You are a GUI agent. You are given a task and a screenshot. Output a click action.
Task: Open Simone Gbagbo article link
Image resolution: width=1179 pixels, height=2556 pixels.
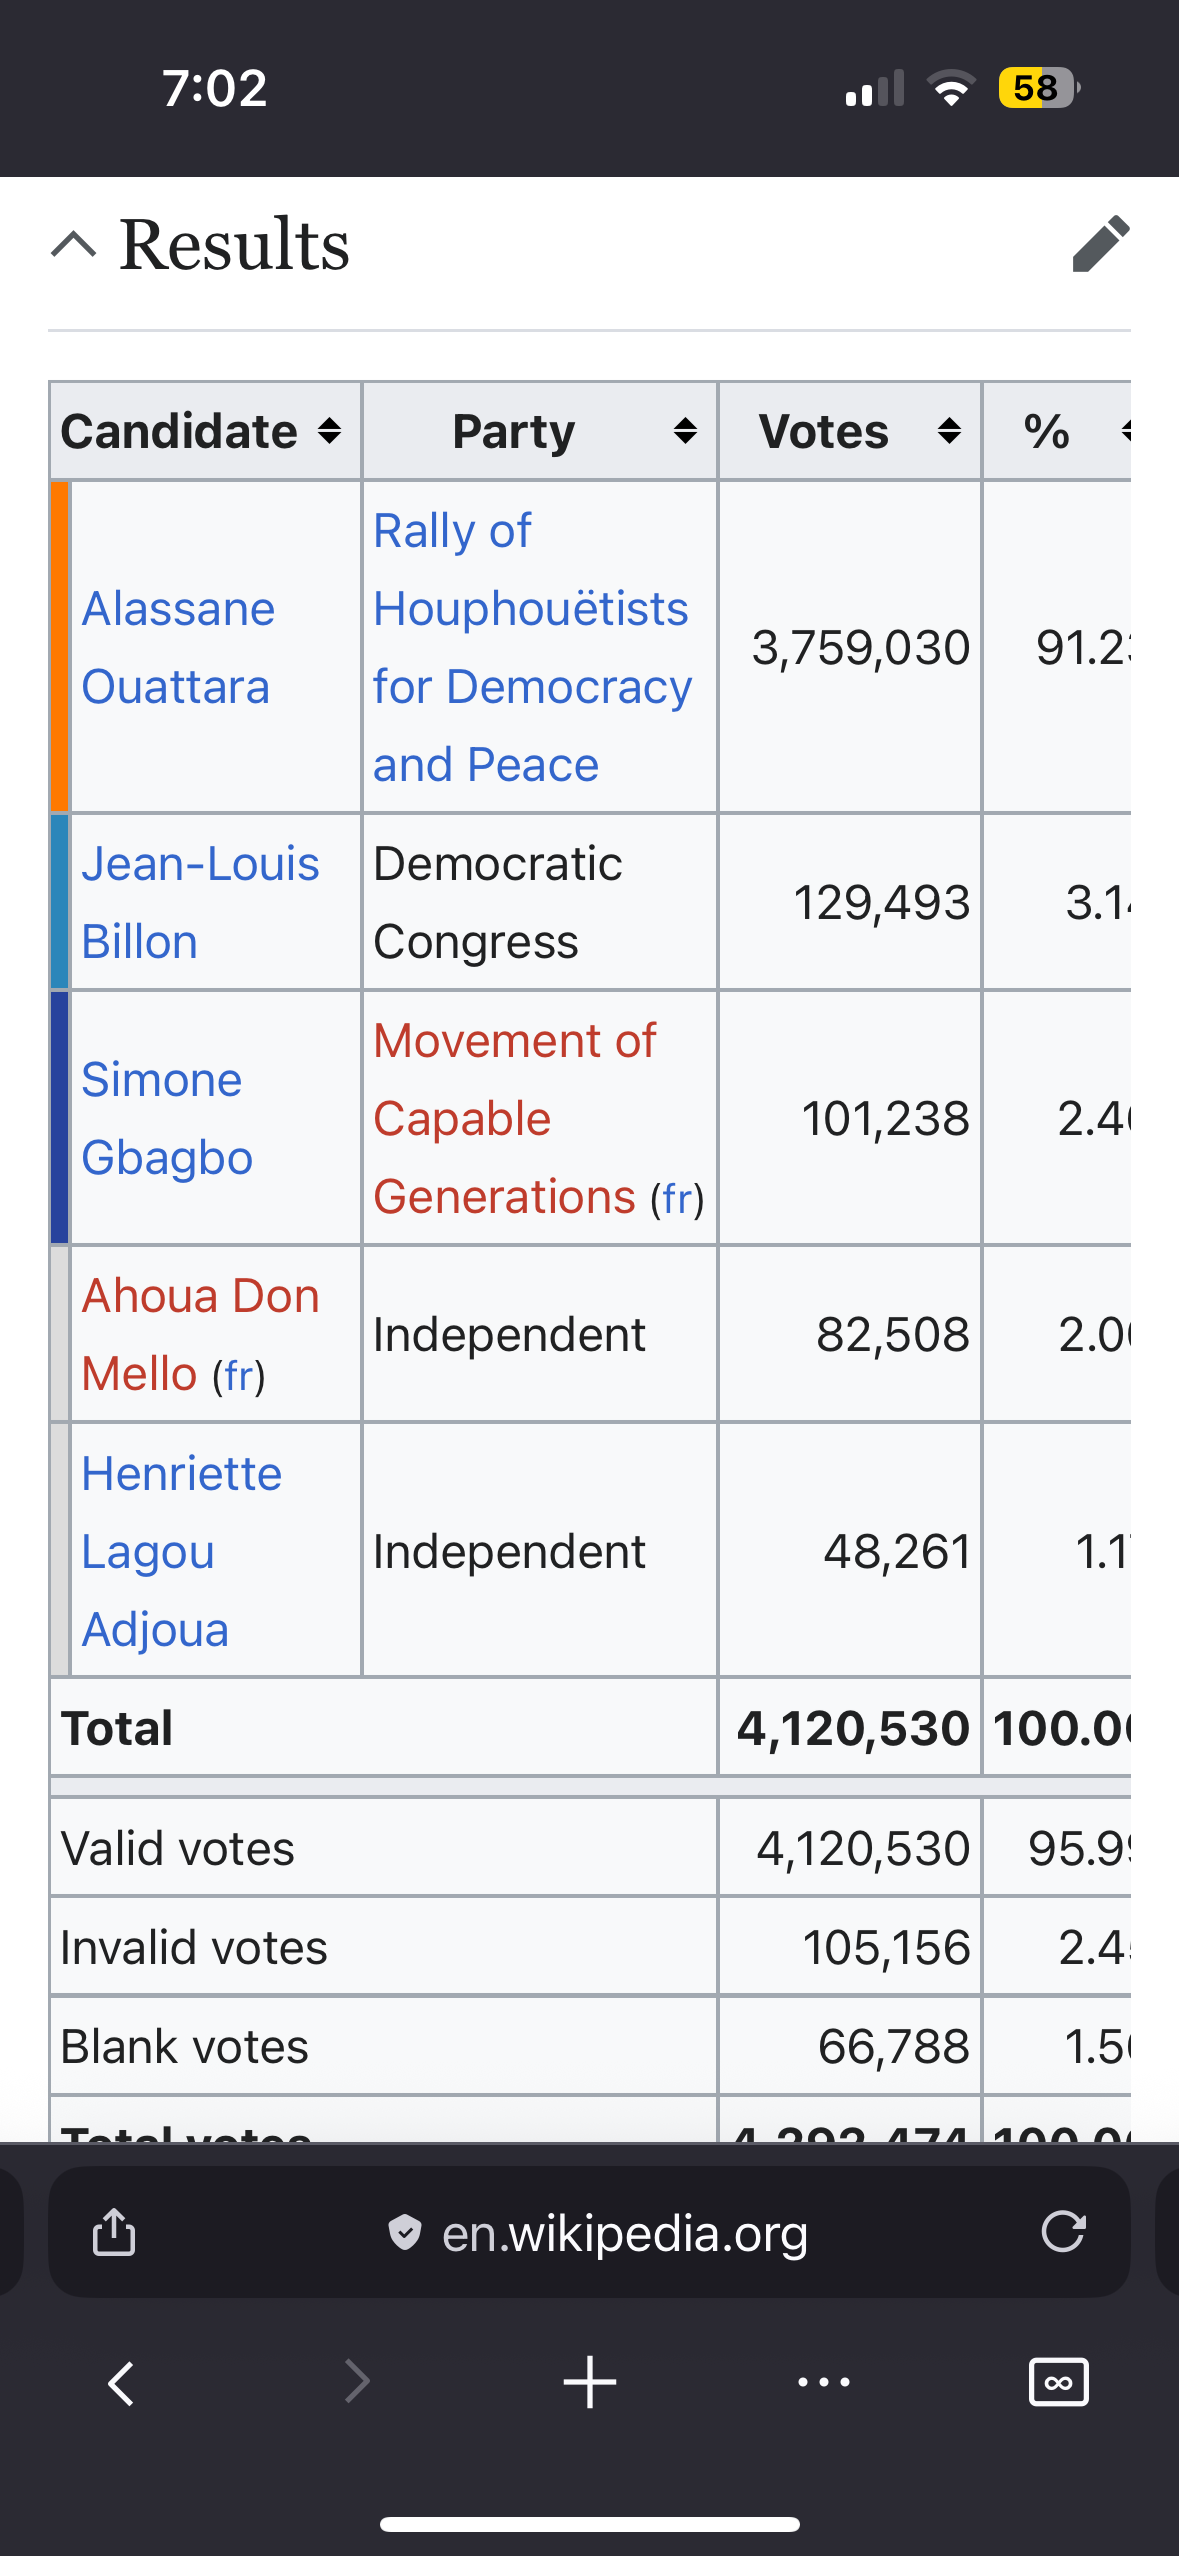pyautogui.click(x=166, y=1119)
